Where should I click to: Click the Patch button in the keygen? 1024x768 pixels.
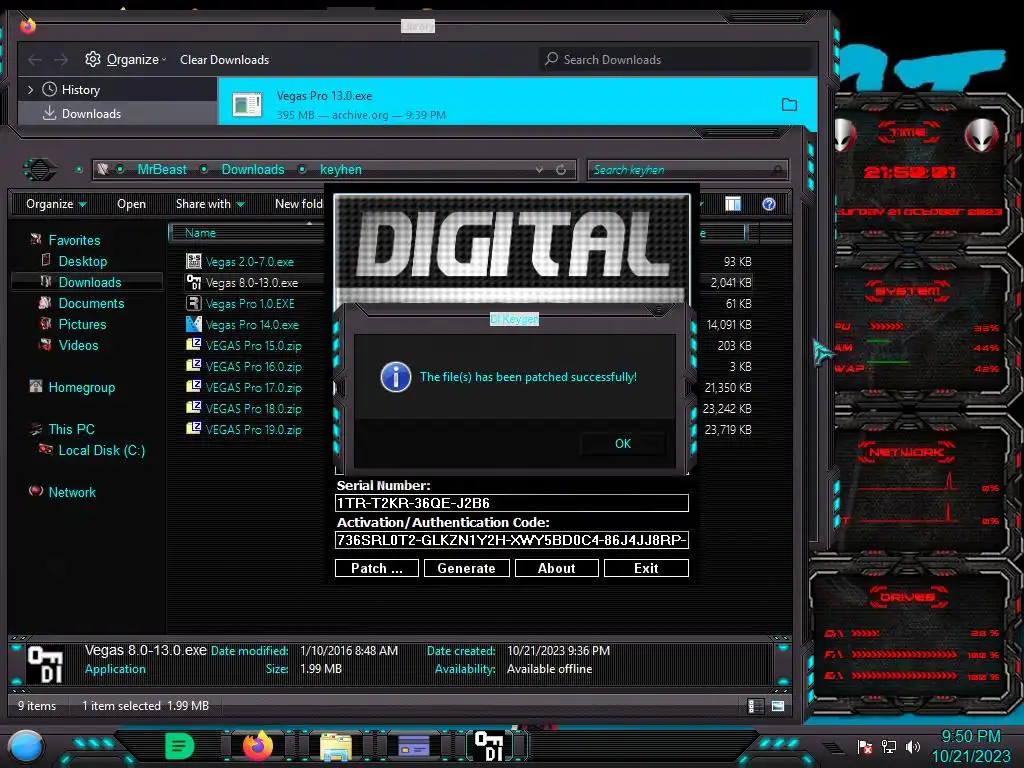[x=377, y=568]
